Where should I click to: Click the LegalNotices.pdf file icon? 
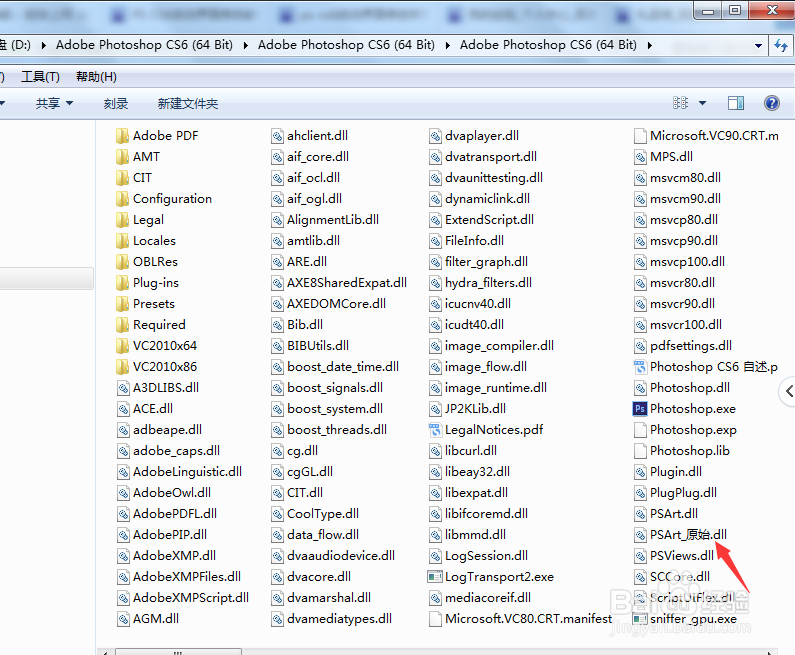click(435, 430)
